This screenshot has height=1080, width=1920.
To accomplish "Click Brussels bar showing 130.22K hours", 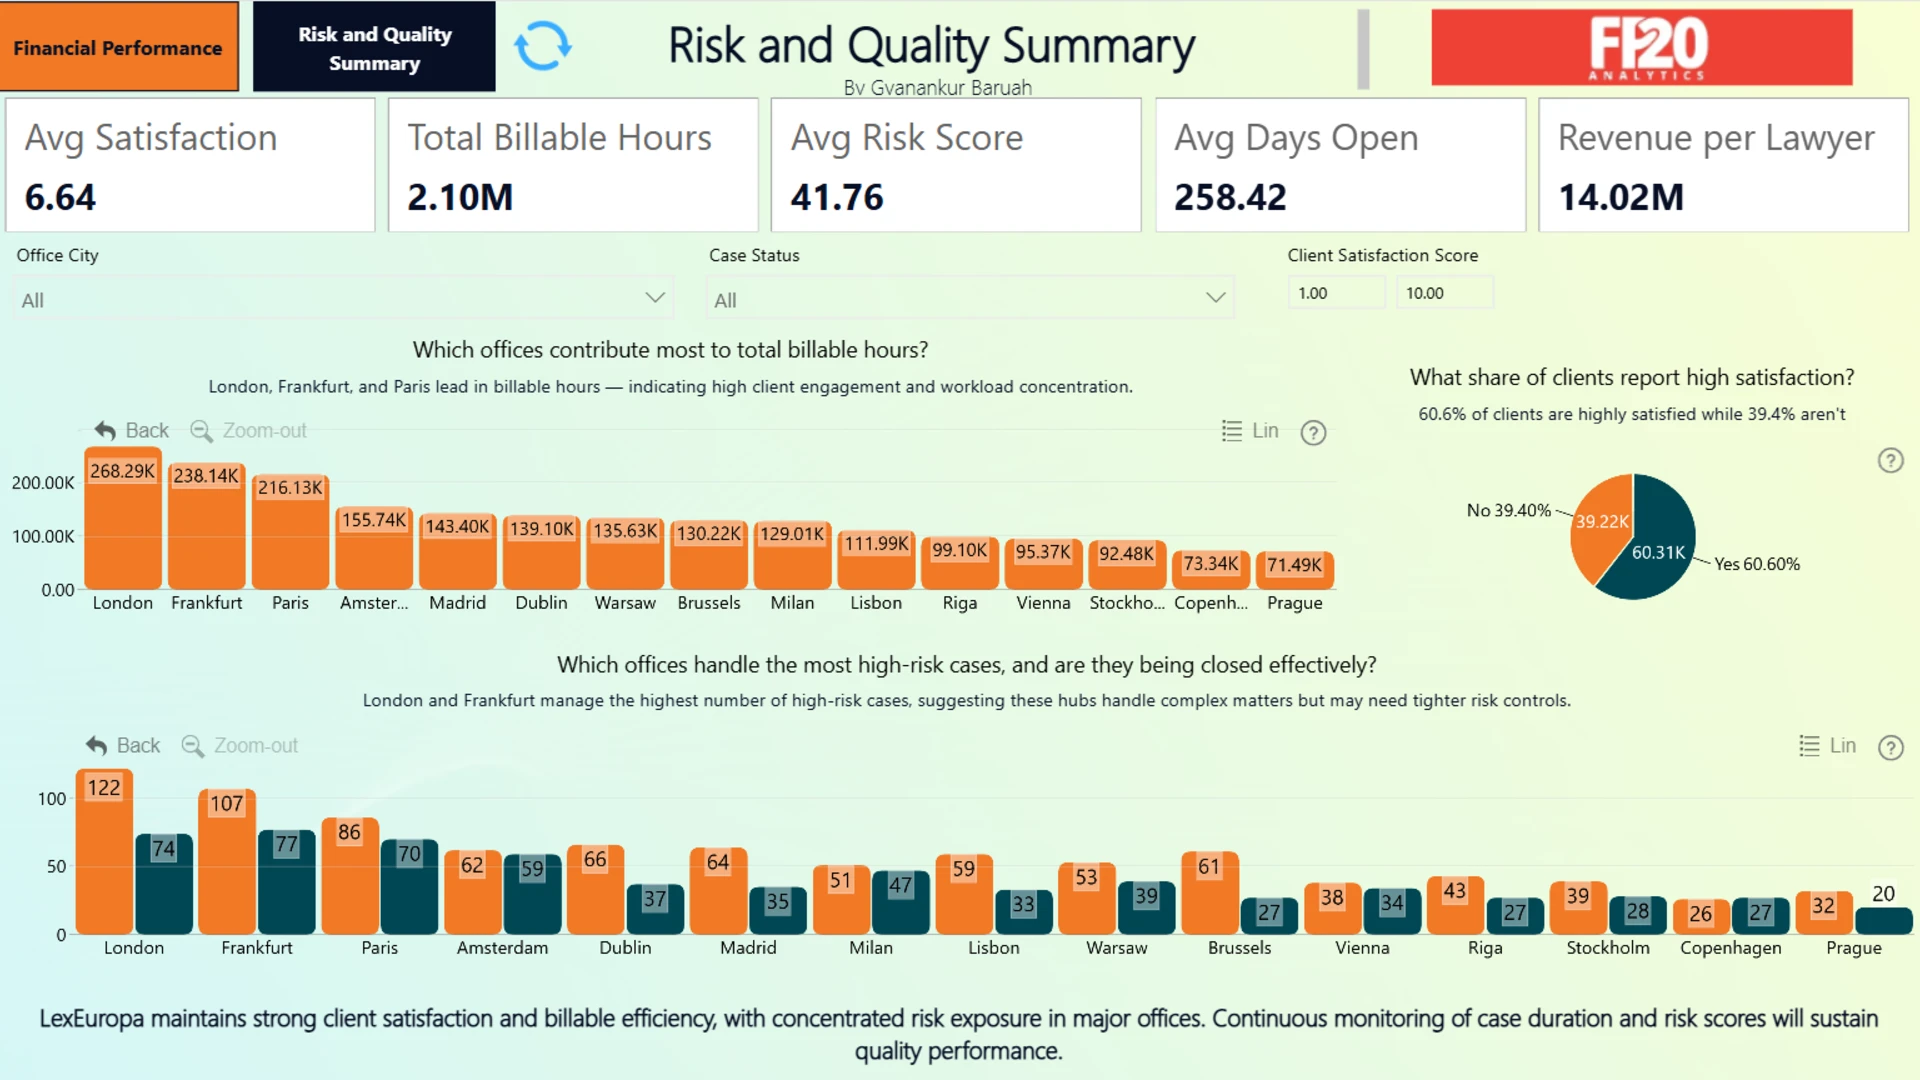I will tap(709, 555).
